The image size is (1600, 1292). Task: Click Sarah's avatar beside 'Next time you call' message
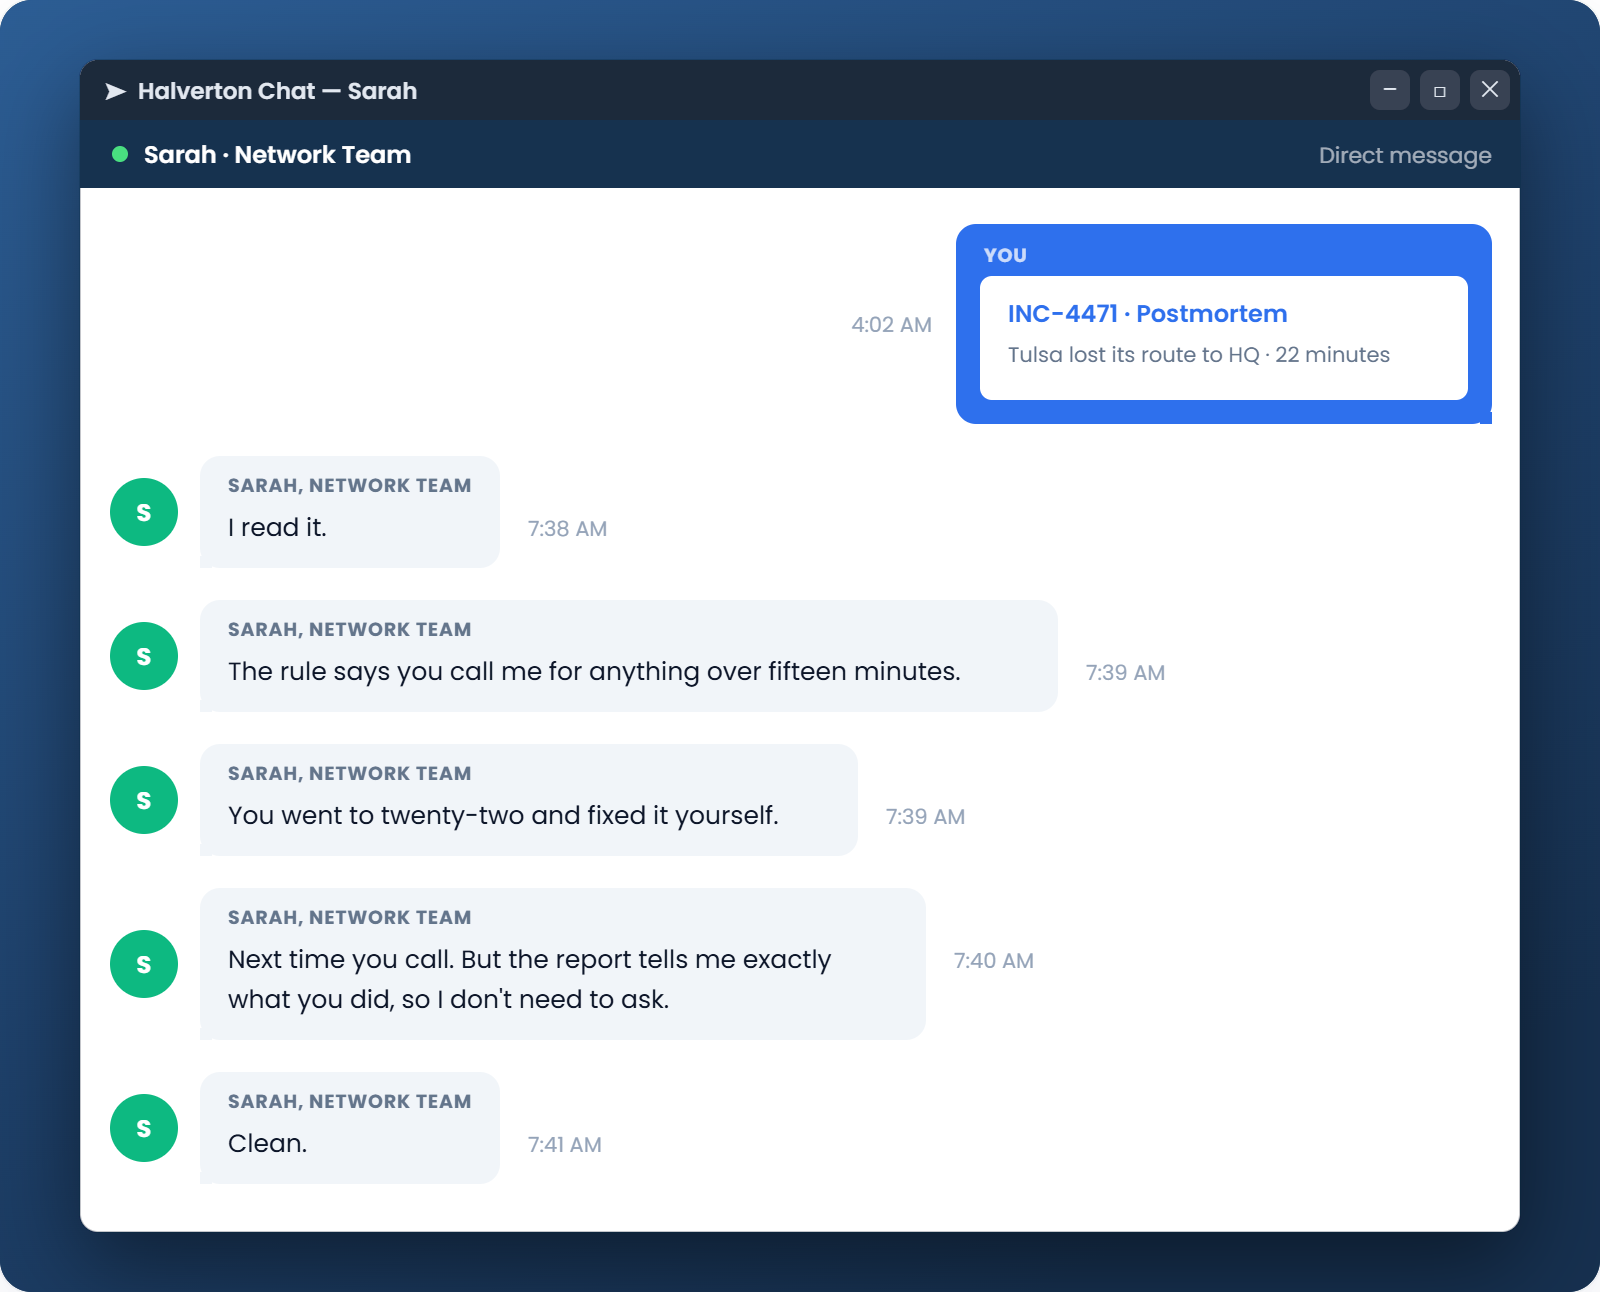point(144,964)
